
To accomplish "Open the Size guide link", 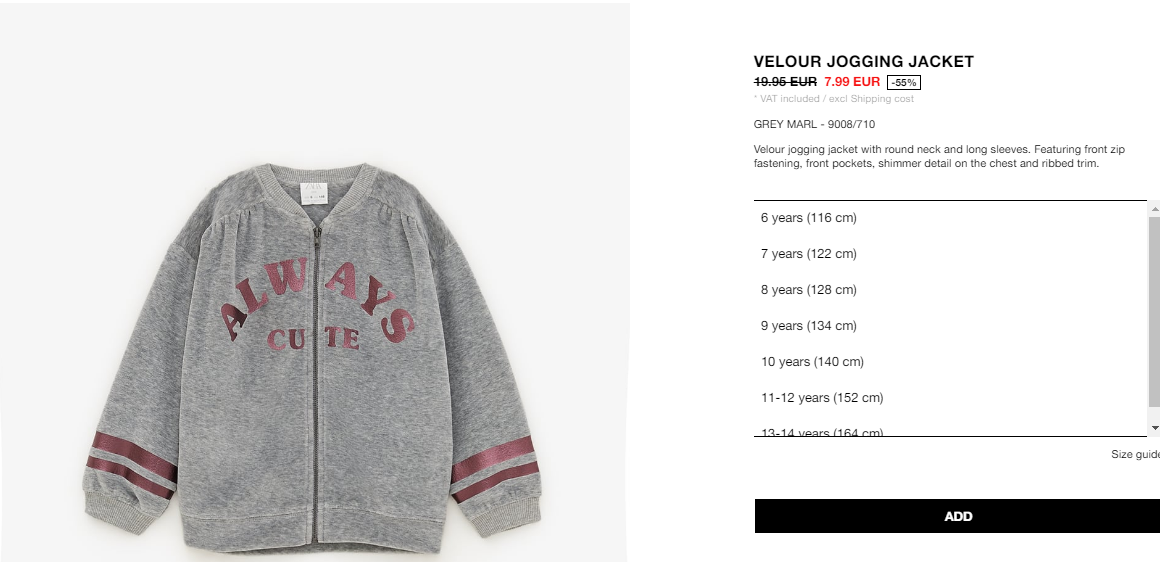I will point(1135,454).
